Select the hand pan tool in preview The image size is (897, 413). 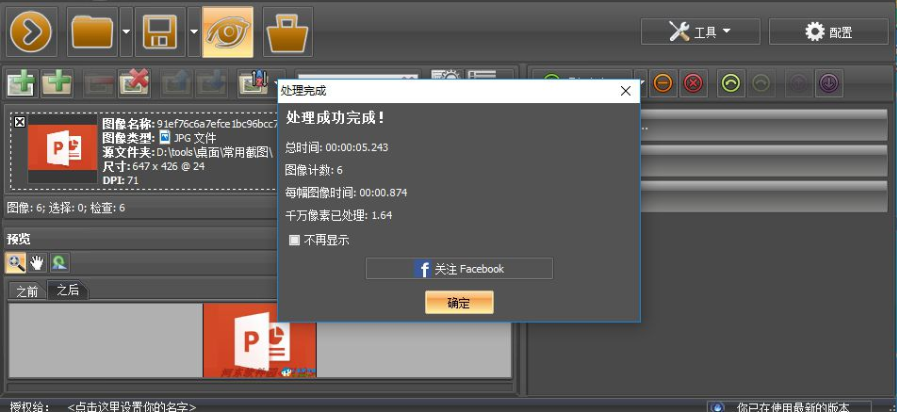tap(38, 263)
